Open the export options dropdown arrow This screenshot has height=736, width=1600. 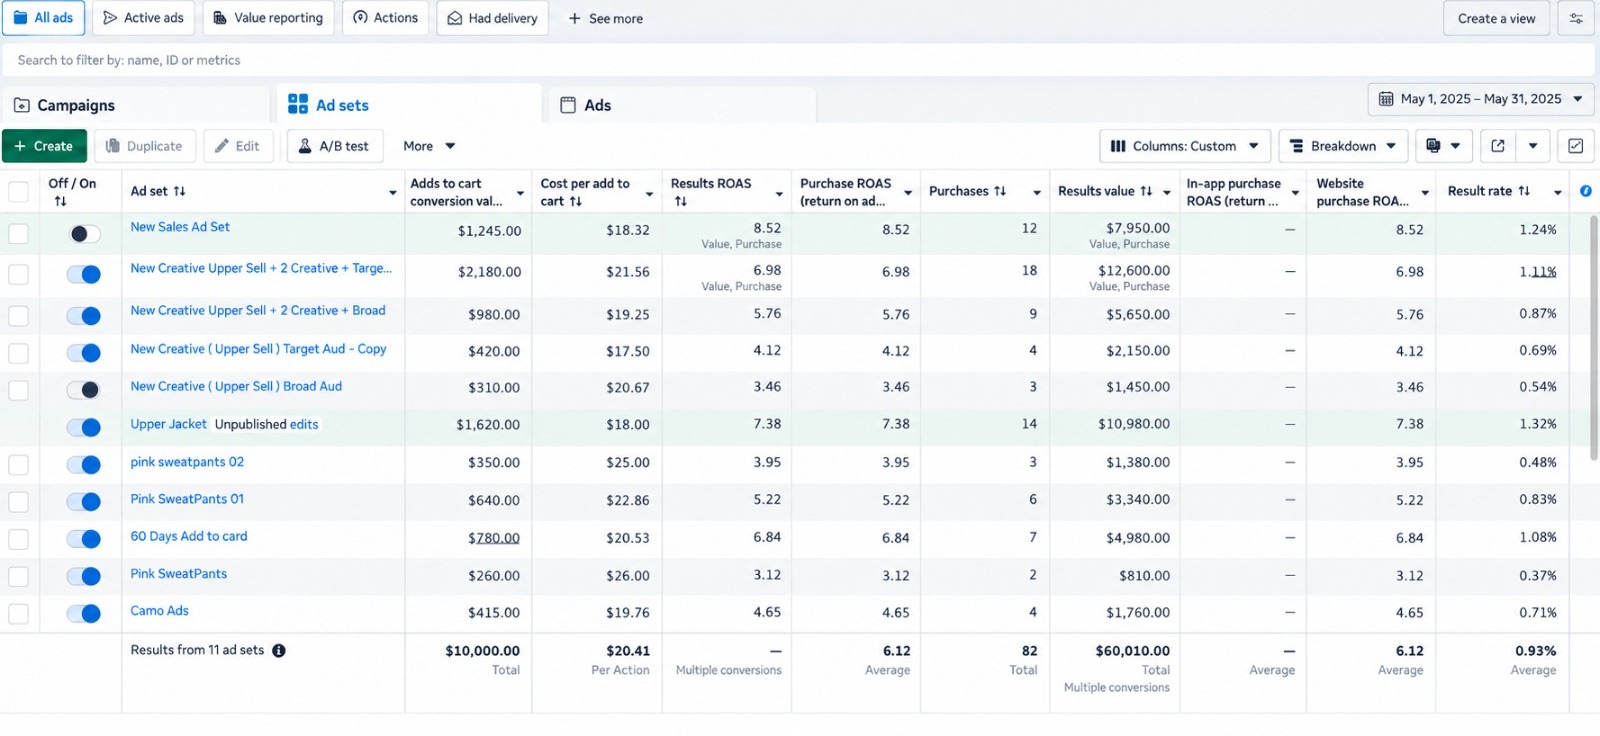pos(1533,146)
